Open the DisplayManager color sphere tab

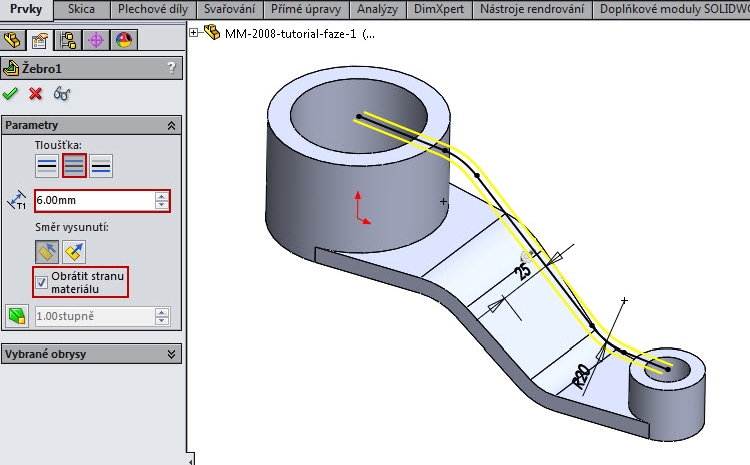[124, 40]
